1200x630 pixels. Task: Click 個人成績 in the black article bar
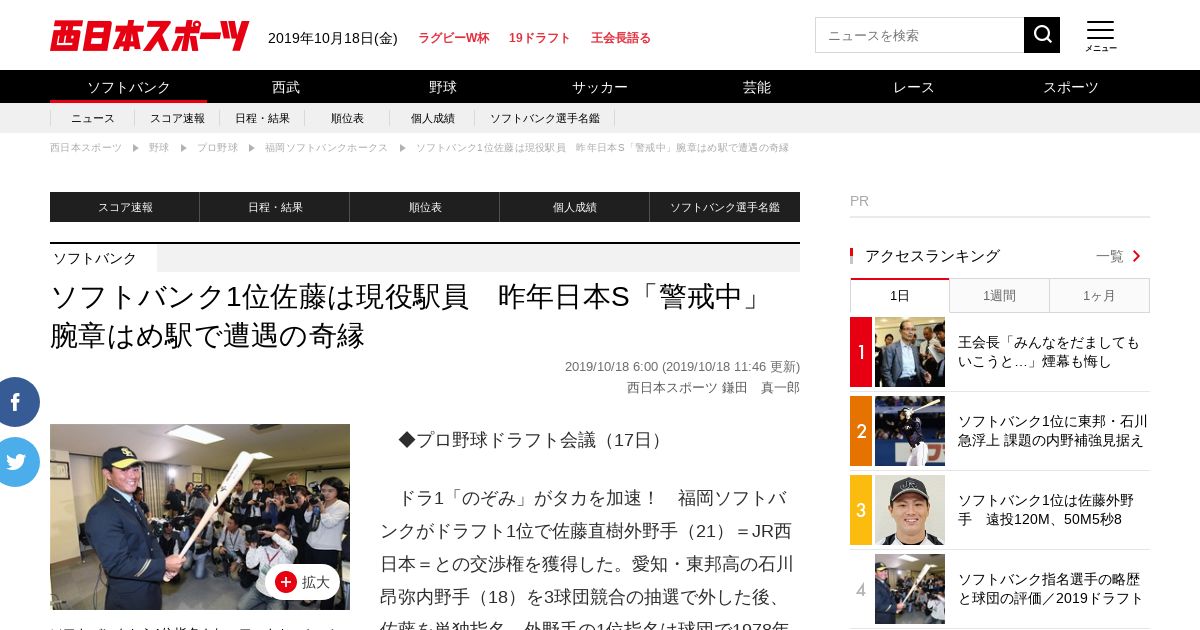click(575, 207)
